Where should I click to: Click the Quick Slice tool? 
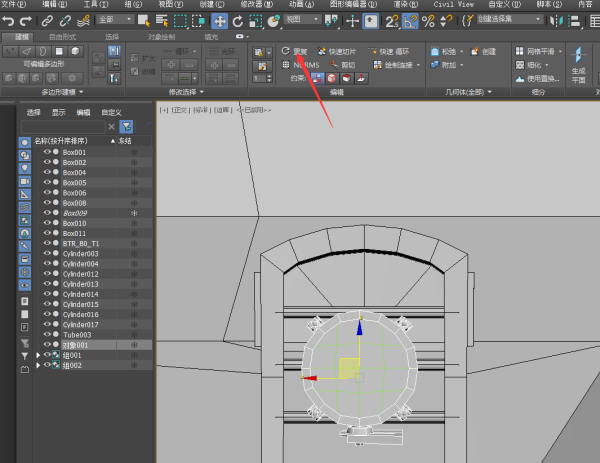coord(336,51)
